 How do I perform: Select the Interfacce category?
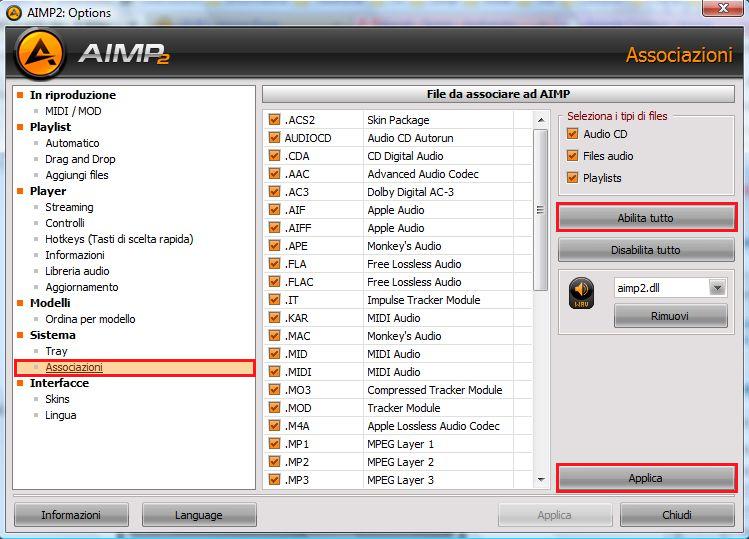59,383
